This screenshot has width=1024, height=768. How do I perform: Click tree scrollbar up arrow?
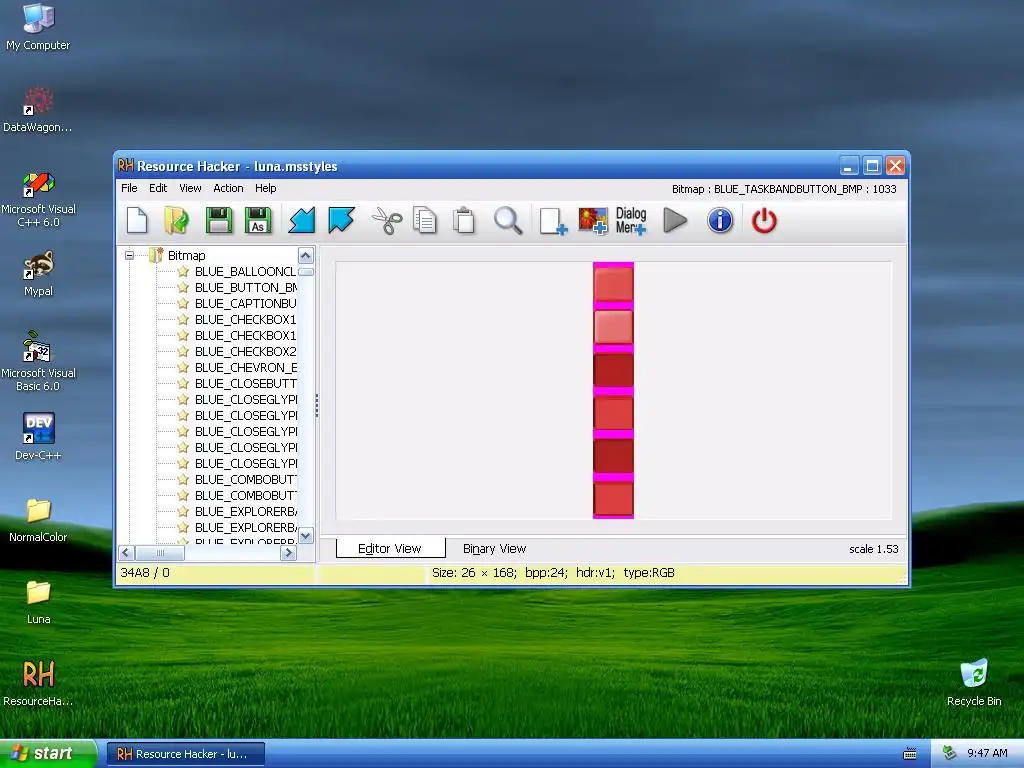[x=306, y=255]
